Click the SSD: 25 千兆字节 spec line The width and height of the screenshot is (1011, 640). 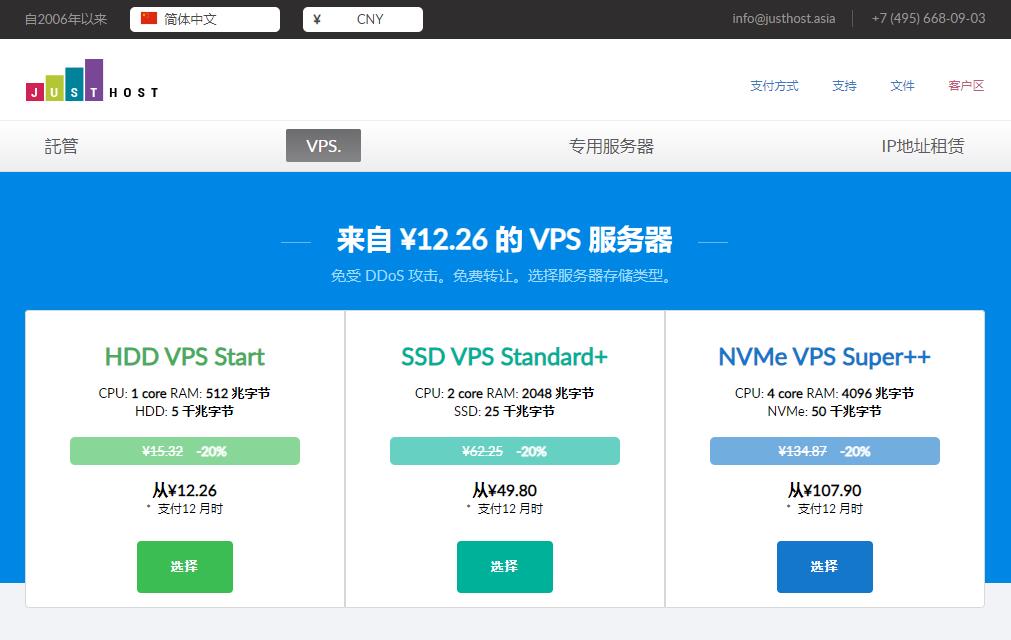504,411
